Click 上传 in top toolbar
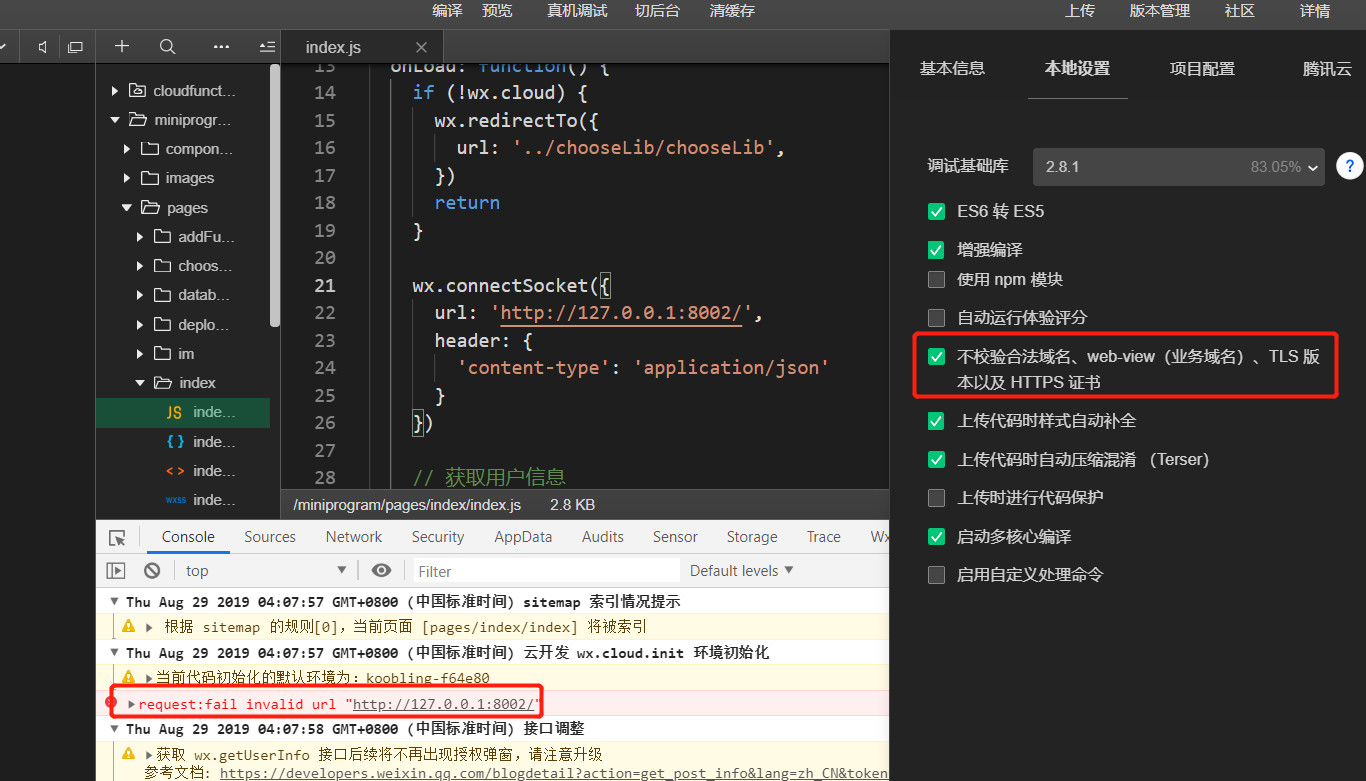Screen dimensions: 1366x781 pyautogui.click(x=1080, y=11)
